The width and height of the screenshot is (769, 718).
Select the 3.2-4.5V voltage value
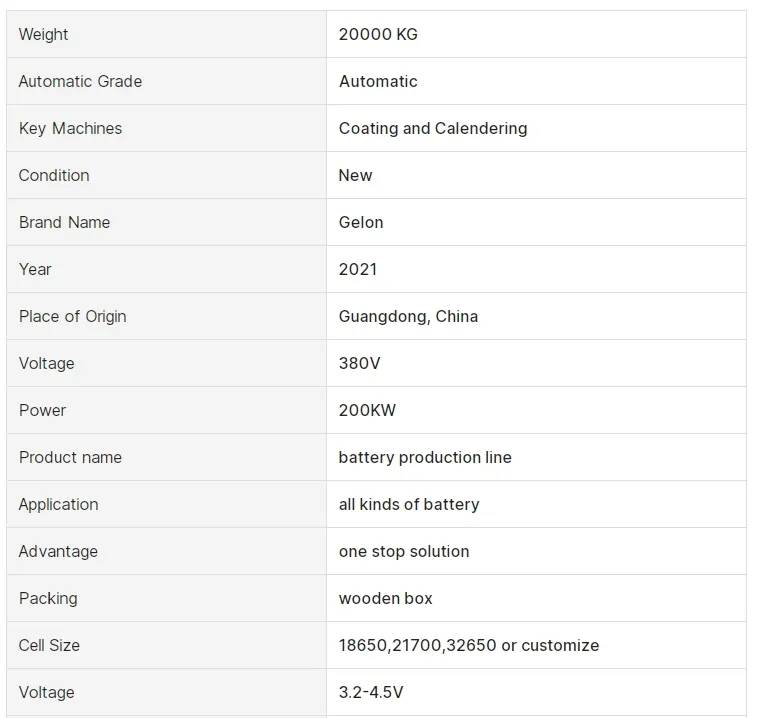pyautogui.click(x=371, y=692)
